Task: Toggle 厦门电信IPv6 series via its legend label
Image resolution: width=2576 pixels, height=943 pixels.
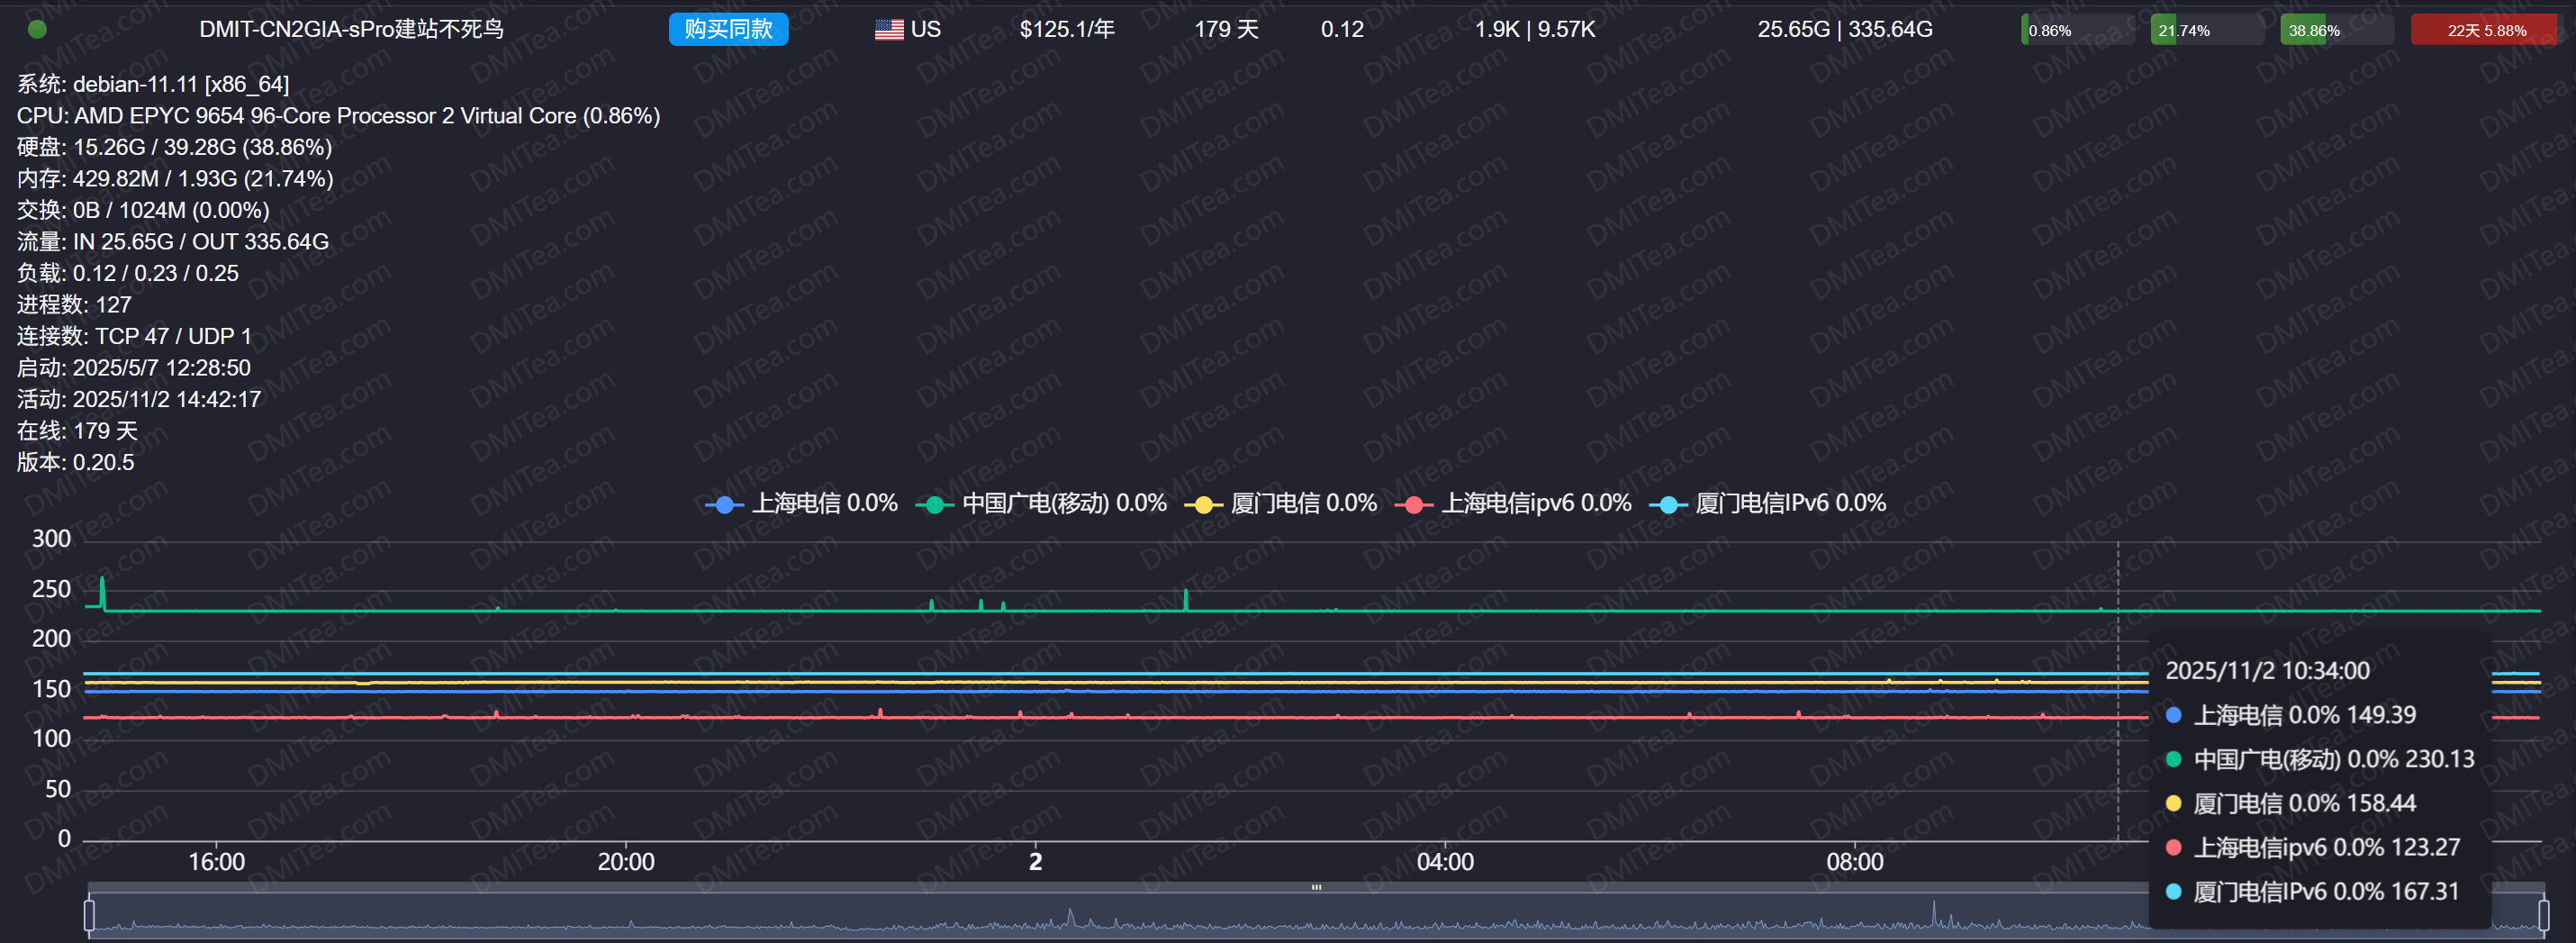Action: pos(1790,503)
